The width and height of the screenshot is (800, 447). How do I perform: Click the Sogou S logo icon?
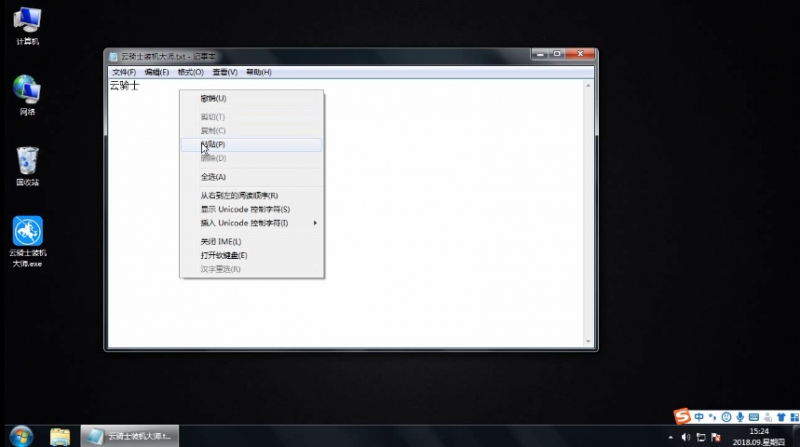(x=682, y=416)
